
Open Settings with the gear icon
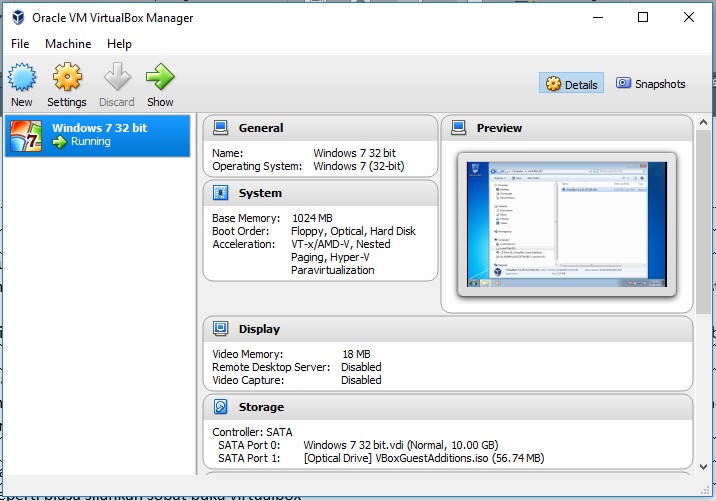coord(67,77)
